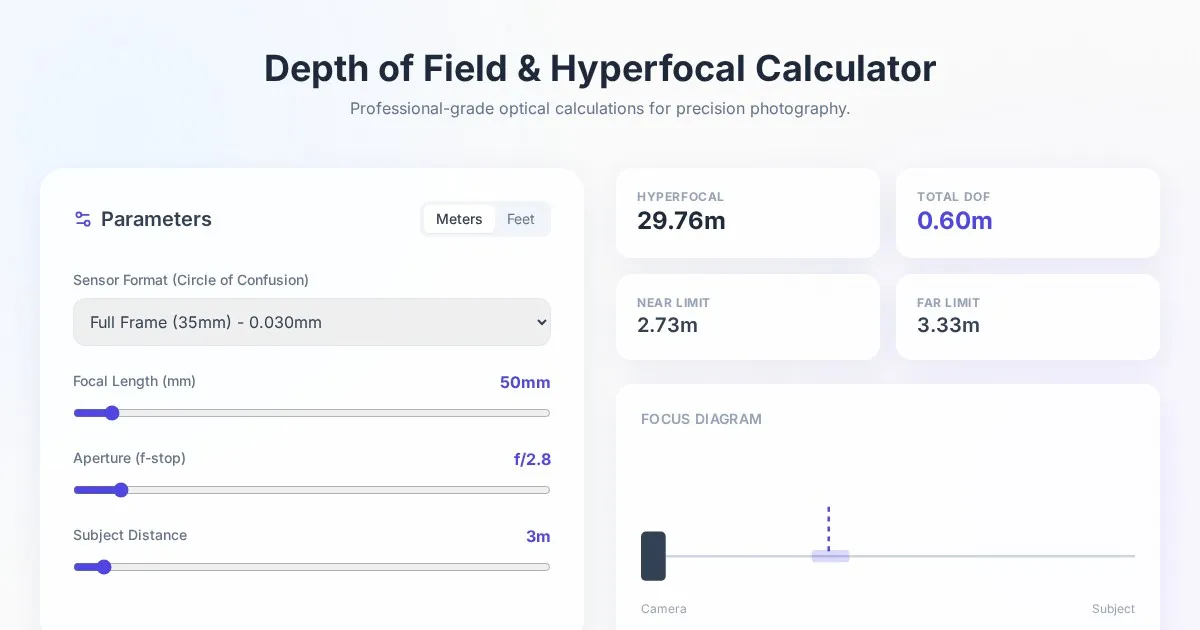Click the Focal Length slider handle
The image size is (1200, 630).
[112, 413]
